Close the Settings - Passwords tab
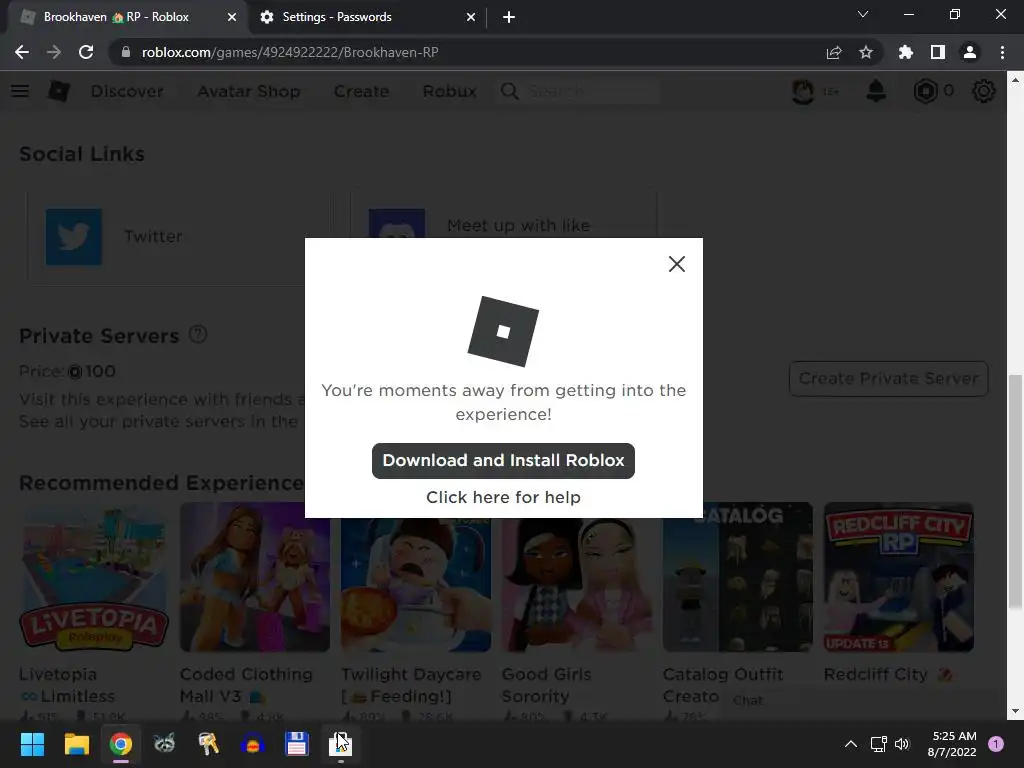 (x=471, y=17)
